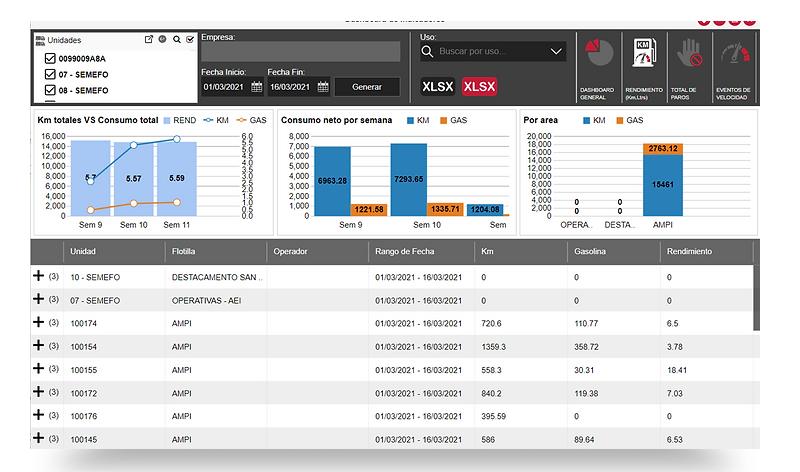800x472 pixels.
Task: Click the Sem 9 KM bar 6963.28
Action: [x=332, y=181]
